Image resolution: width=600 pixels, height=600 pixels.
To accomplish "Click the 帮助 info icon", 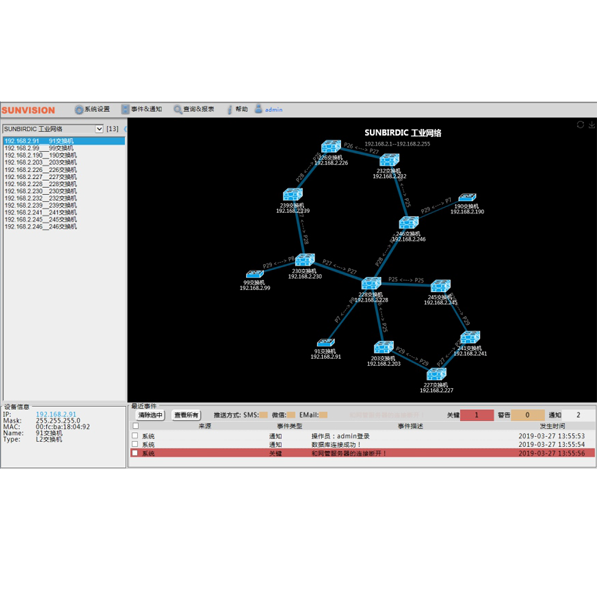I will tap(230, 110).
